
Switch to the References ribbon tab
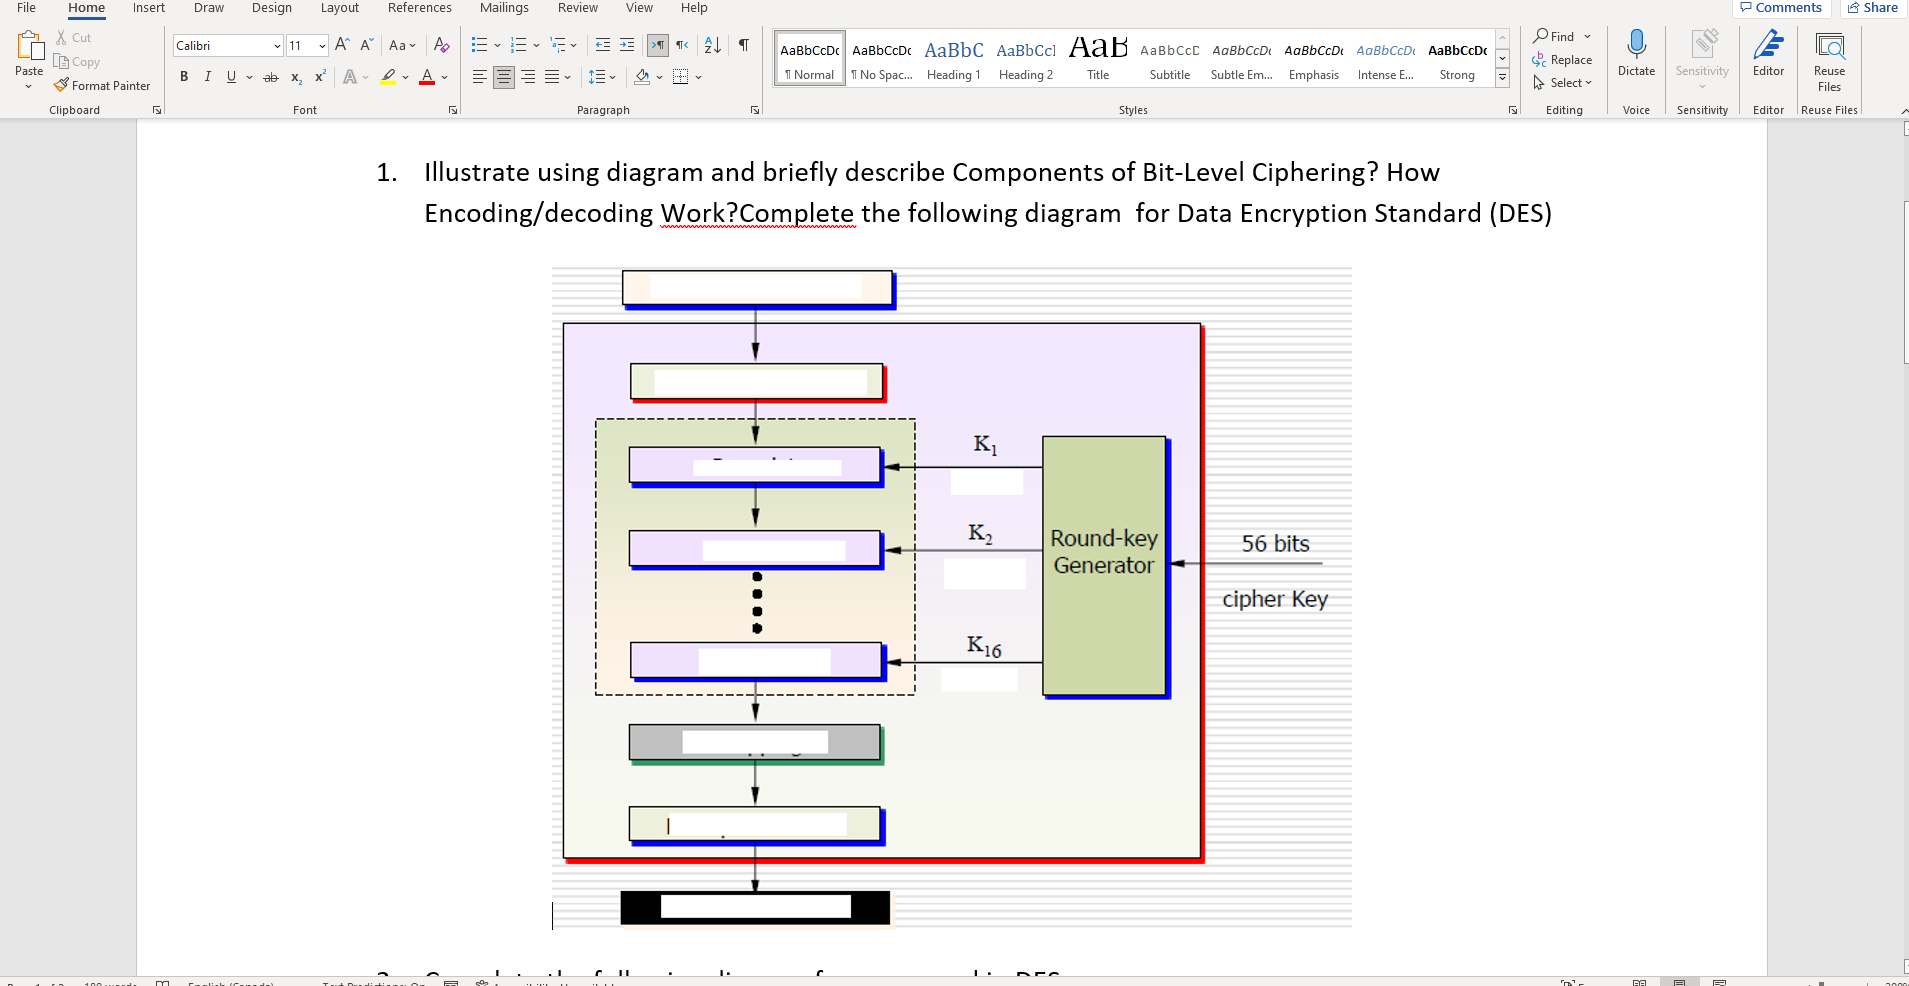419,8
